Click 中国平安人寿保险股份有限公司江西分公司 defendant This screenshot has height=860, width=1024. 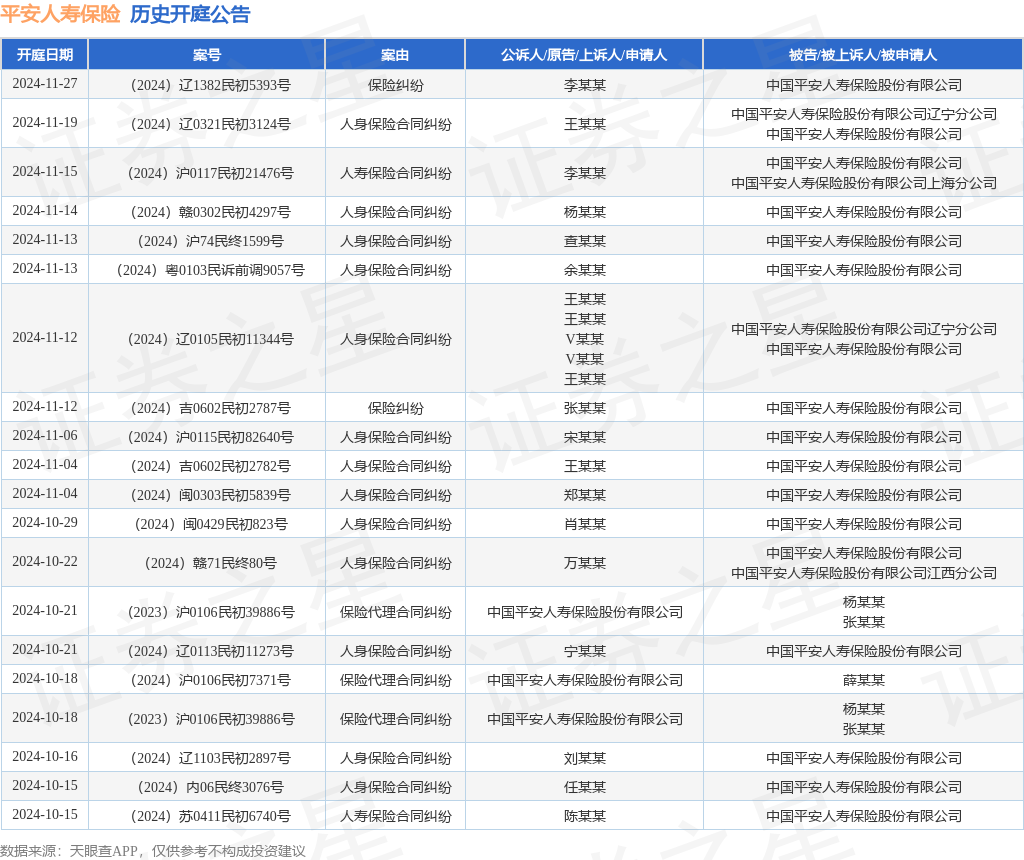[863, 573]
